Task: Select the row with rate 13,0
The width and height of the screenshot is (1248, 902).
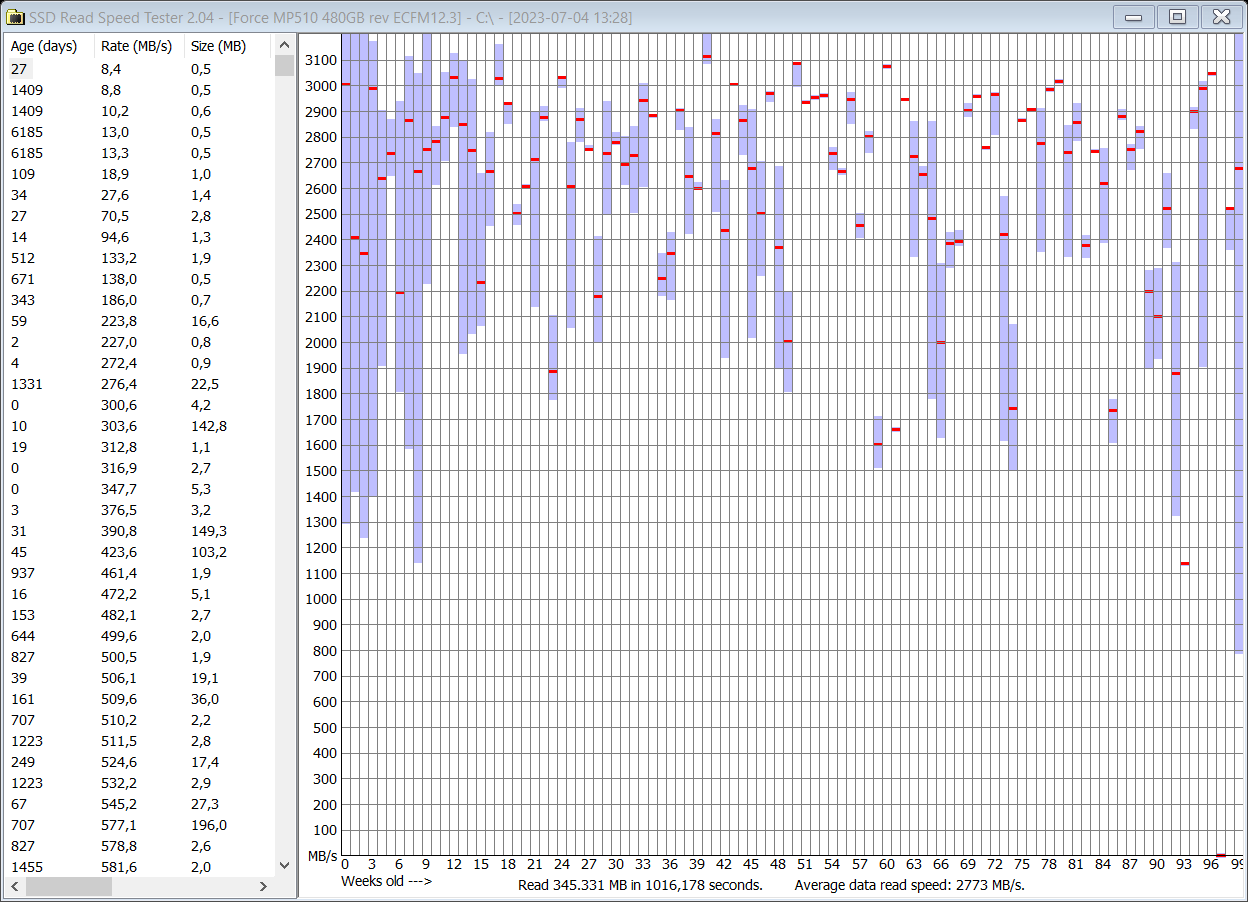Action: coord(139,132)
